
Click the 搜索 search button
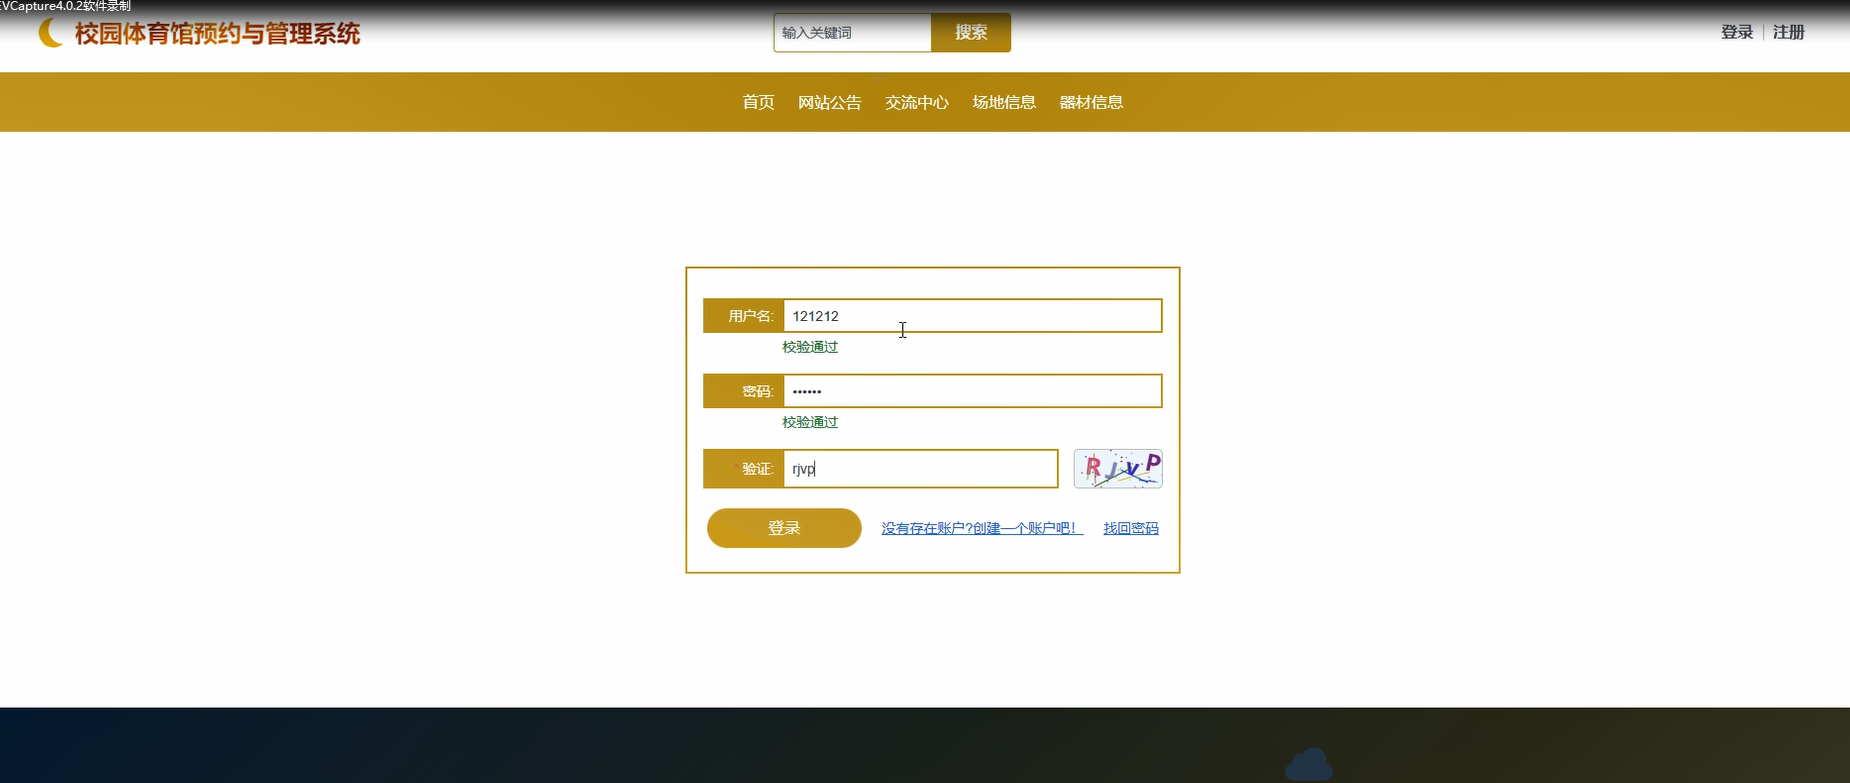pos(971,33)
